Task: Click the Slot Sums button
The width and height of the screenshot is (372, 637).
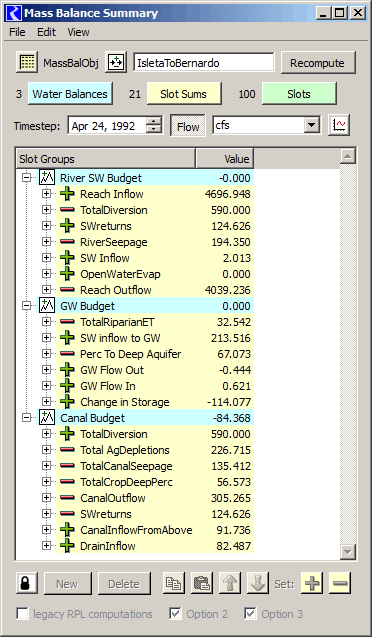Action: click(x=184, y=94)
